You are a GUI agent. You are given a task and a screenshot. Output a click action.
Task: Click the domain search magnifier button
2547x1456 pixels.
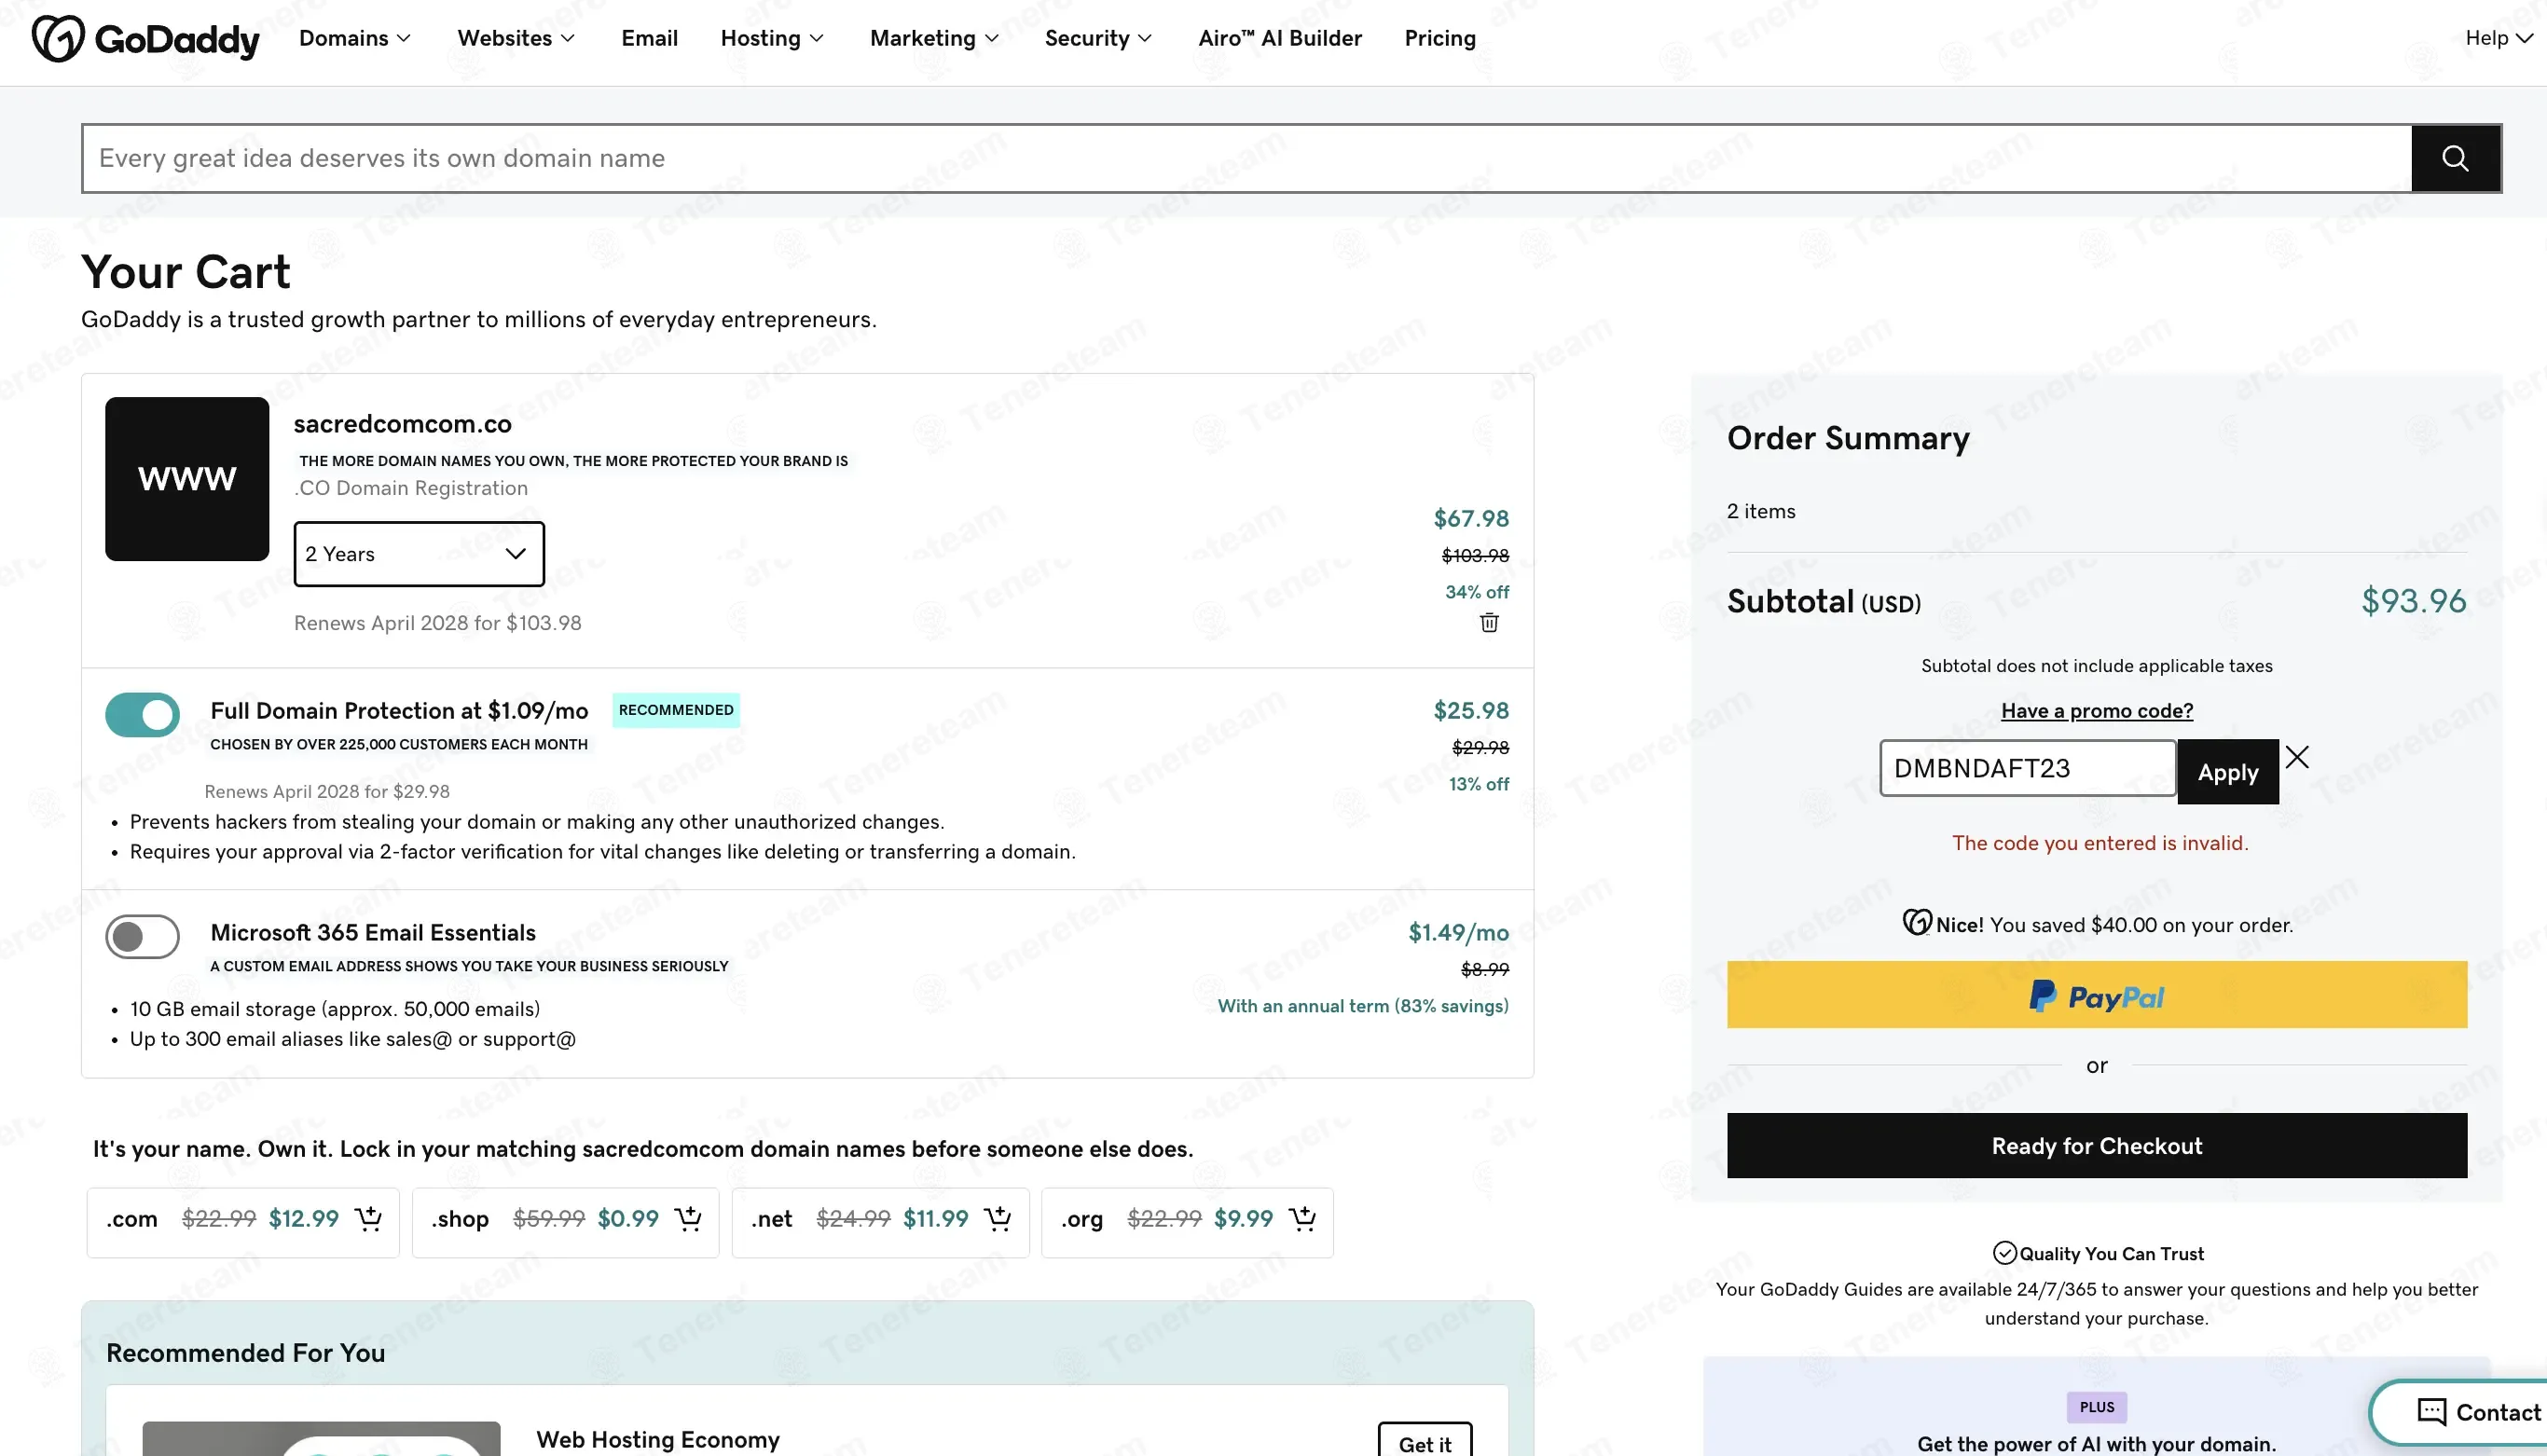coord(2455,158)
